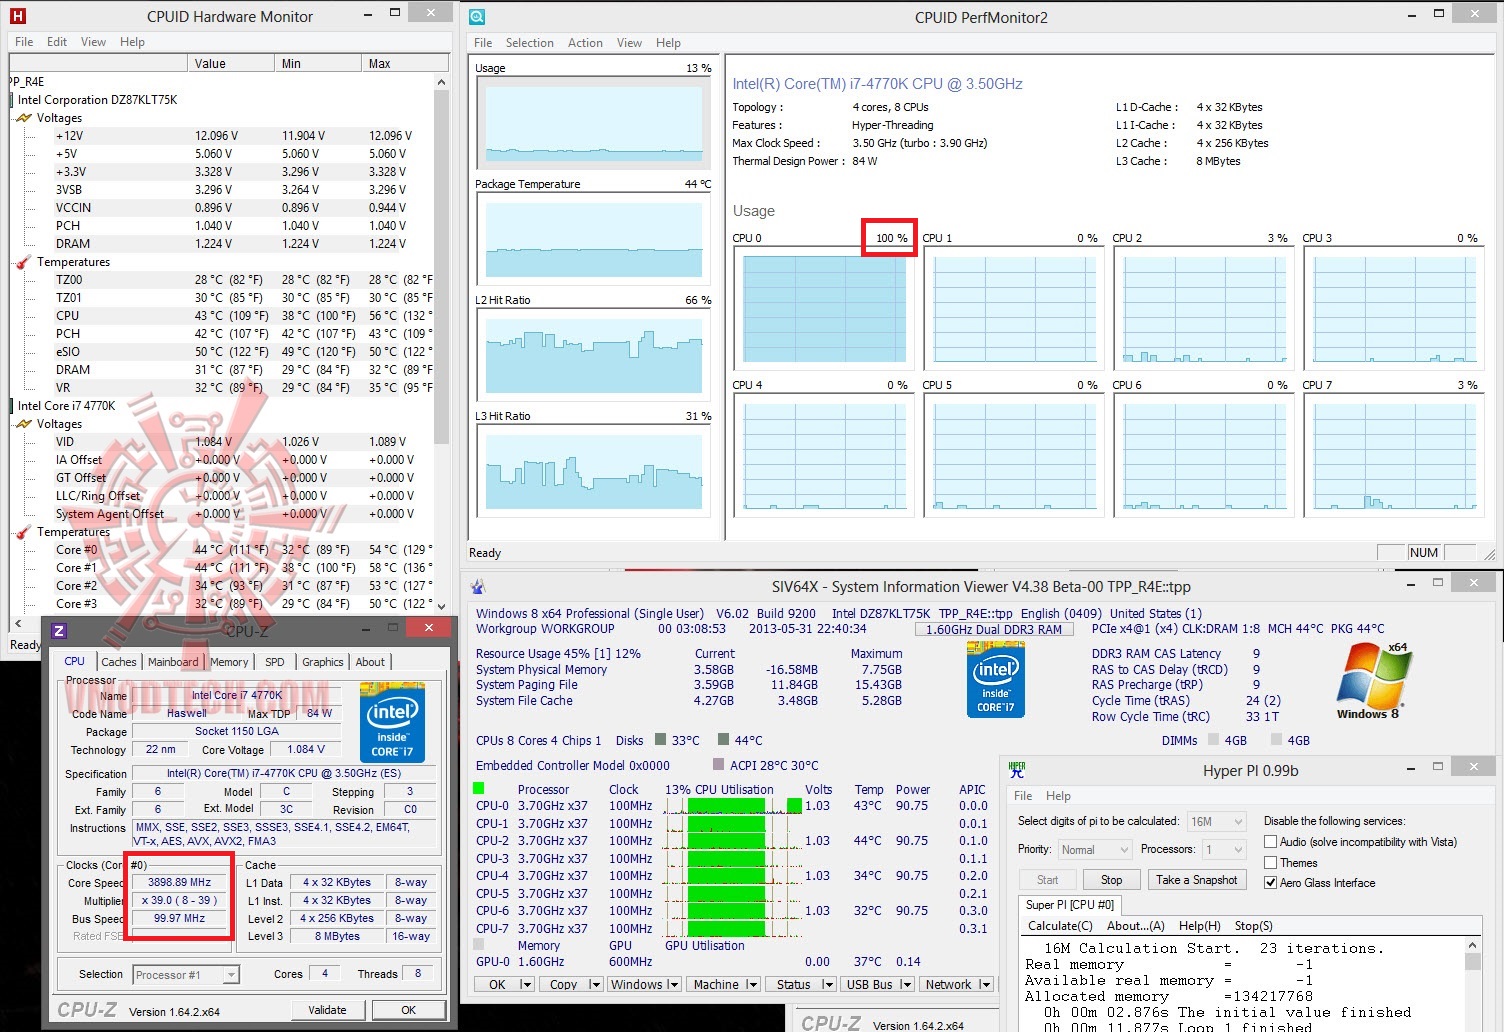Click the OK button in CPU-Z
This screenshot has height=1032, width=1504.
(409, 1010)
